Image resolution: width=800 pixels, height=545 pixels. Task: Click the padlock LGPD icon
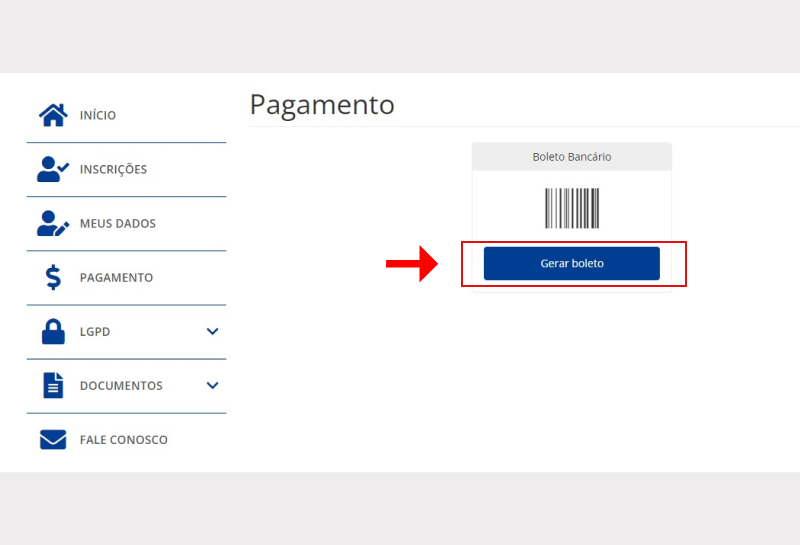(53, 331)
